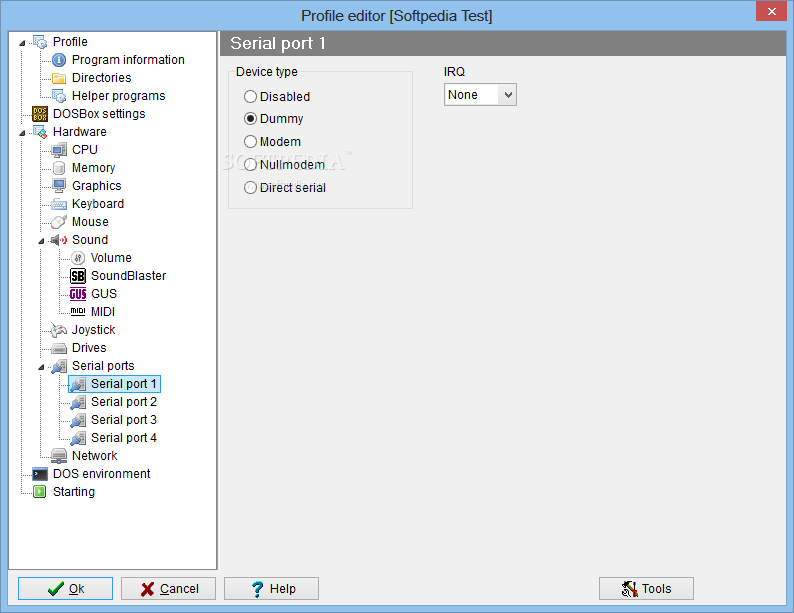
Task: Select the SoundBlaster label
Action: coord(129,276)
